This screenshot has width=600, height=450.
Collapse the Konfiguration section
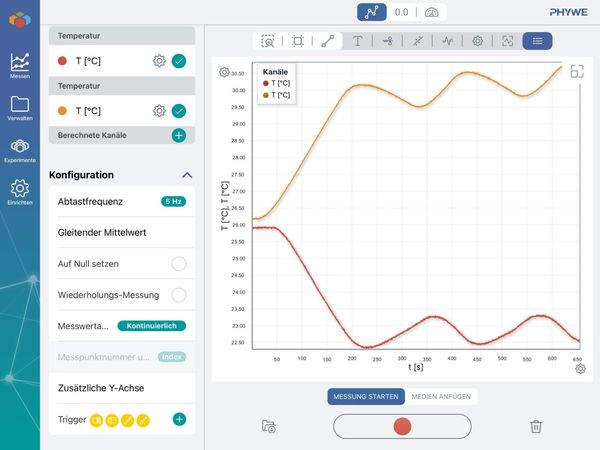click(x=187, y=175)
